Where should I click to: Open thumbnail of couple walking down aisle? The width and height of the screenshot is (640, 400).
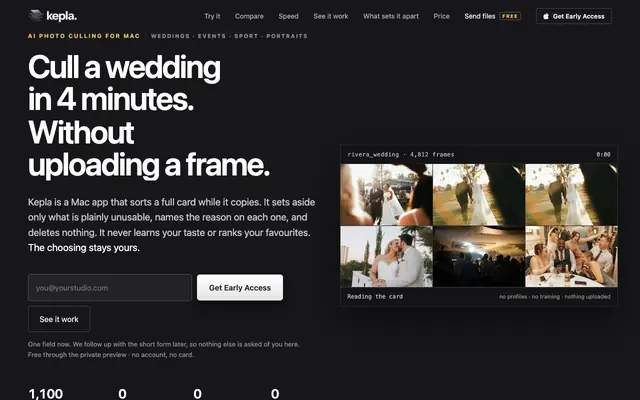(386, 195)
